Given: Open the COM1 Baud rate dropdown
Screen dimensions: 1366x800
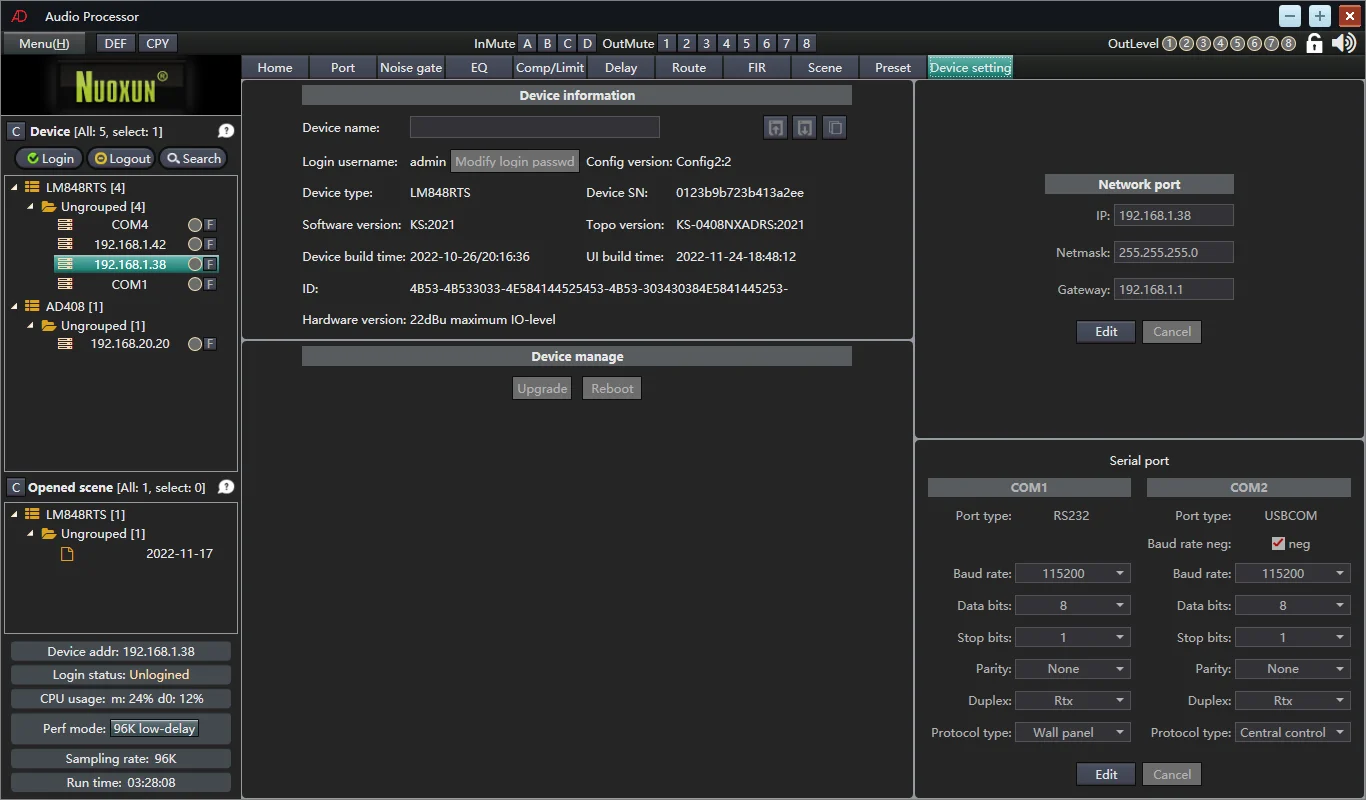Looking at the screenshot, I should click(x=1072, y=573).
